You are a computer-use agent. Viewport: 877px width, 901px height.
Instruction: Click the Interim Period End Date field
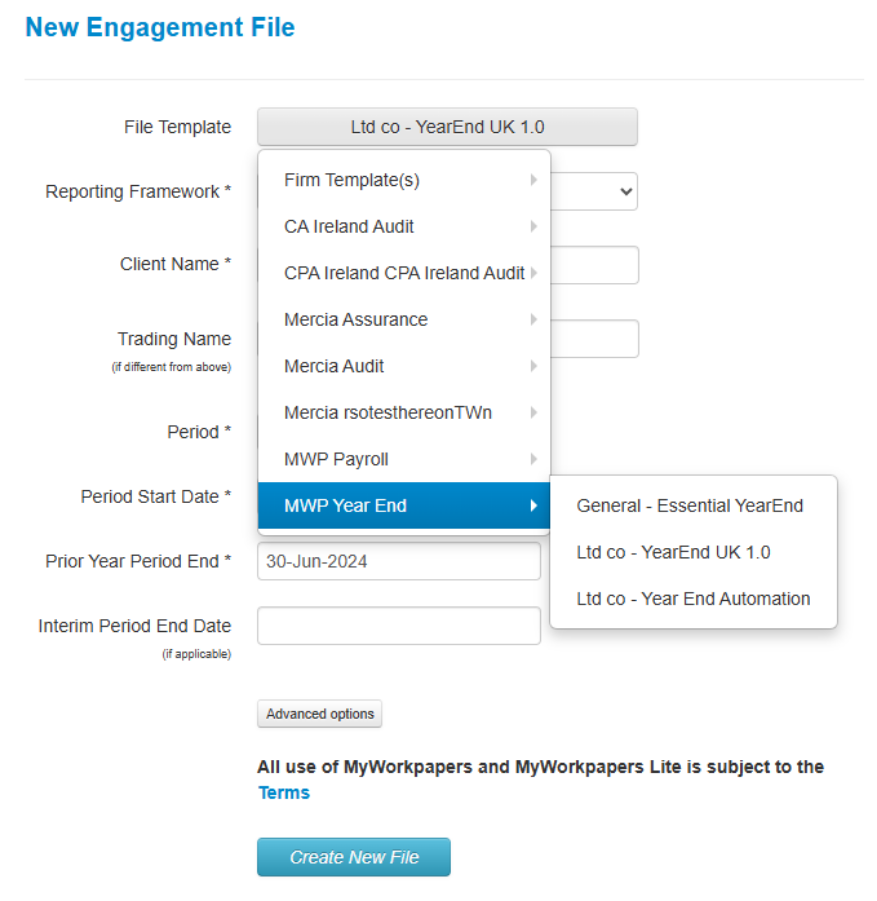[398, 626]
